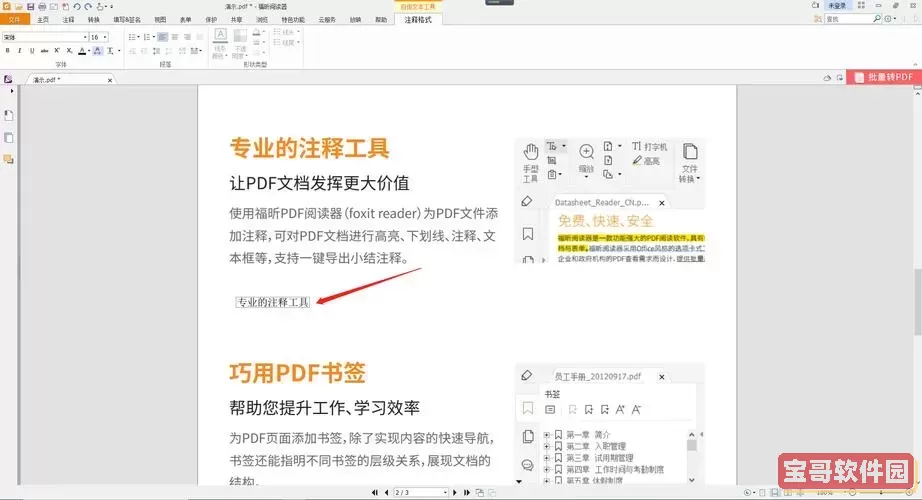This screenshot has width=922, height=500.
Task: Toggle Italic text formatting
Action: (19, 51)
